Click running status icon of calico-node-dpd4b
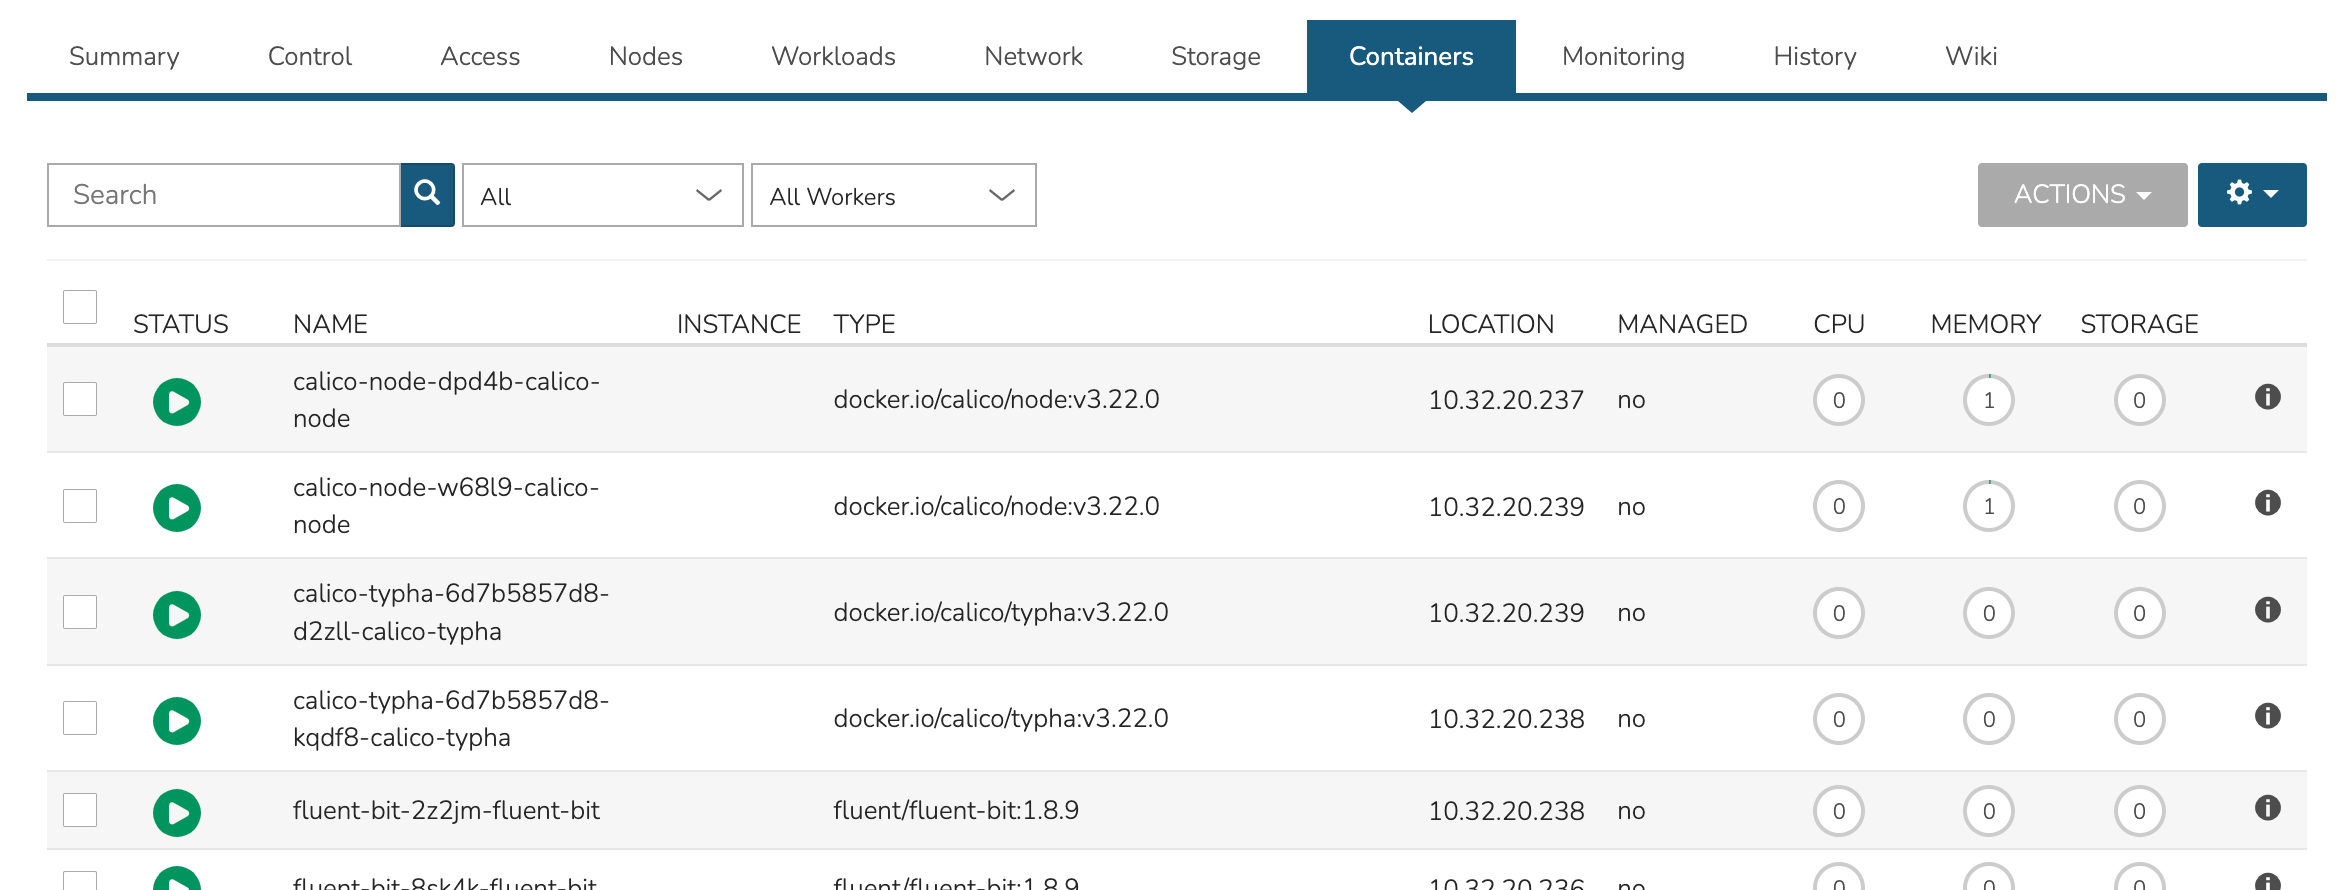The height and width of the screenshot is (890, 2348). click(x=177, y=402)
